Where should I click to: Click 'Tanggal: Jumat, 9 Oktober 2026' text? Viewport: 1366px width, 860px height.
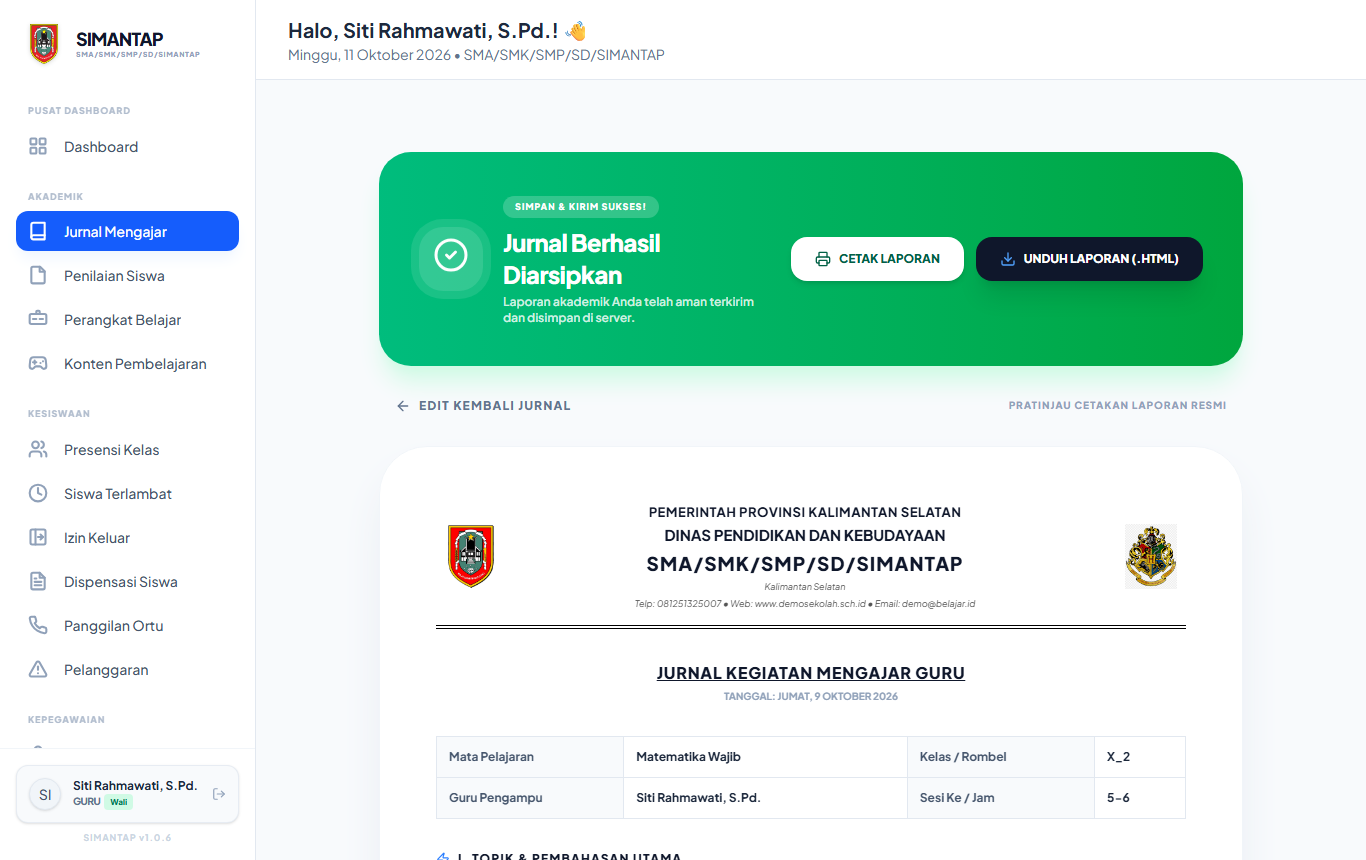click(811, 696)
